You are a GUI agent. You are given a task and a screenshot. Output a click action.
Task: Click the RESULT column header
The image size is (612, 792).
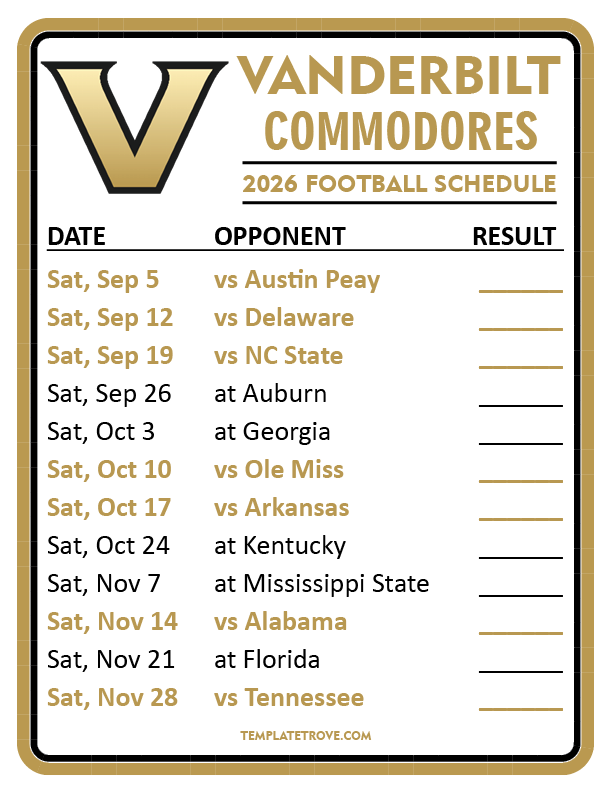click(514, 237)
